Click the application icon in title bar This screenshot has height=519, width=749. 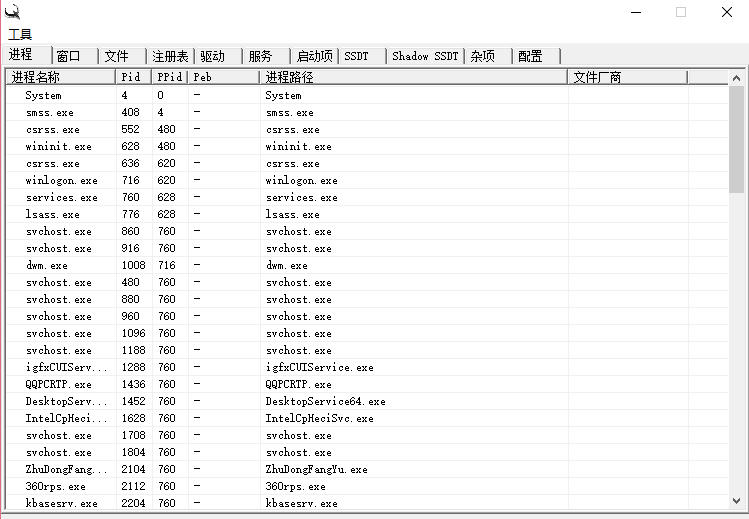coord(13,12)
